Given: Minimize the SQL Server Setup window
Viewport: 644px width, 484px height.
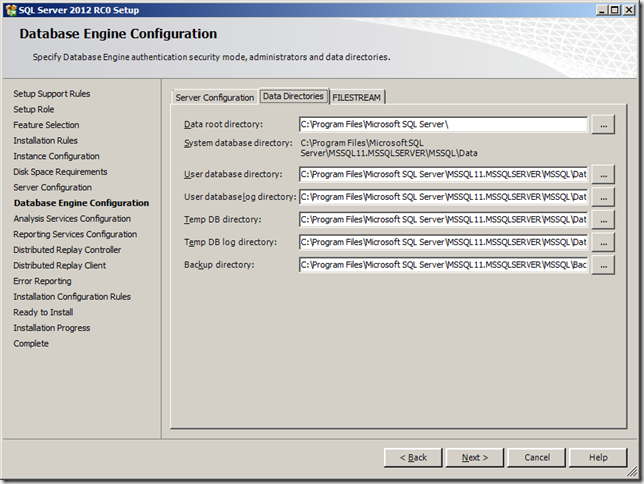Looking at the screenshot, I should (x=602, y=10).
